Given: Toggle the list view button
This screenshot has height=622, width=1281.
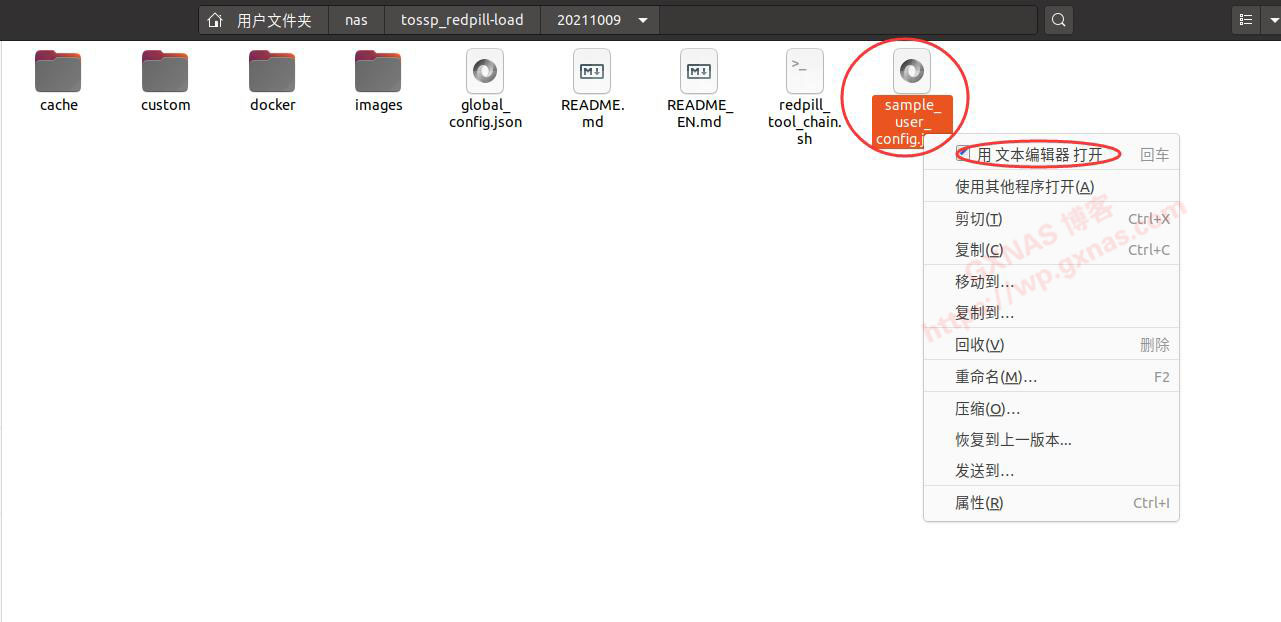Looking at the screenshot, I should click(1246, 20).
